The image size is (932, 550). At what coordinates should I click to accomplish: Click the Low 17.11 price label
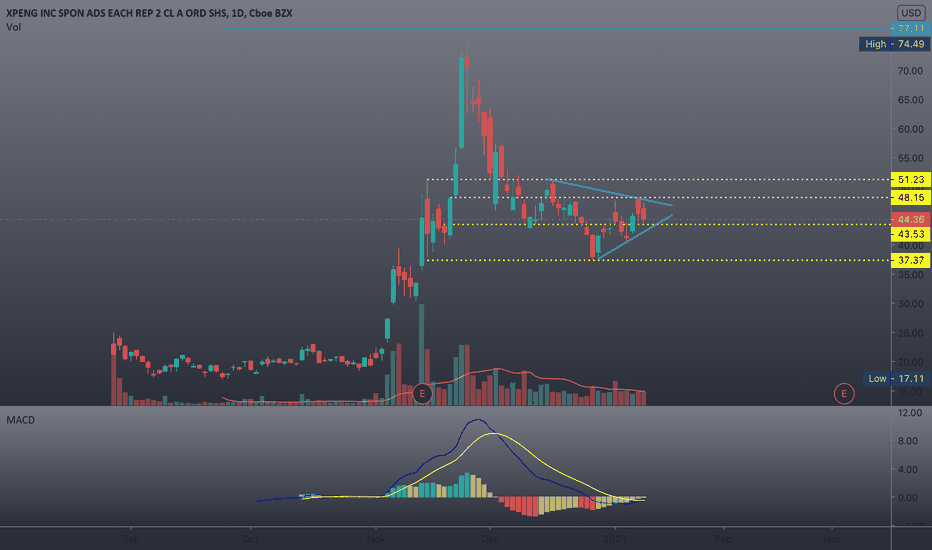(896, 378)
